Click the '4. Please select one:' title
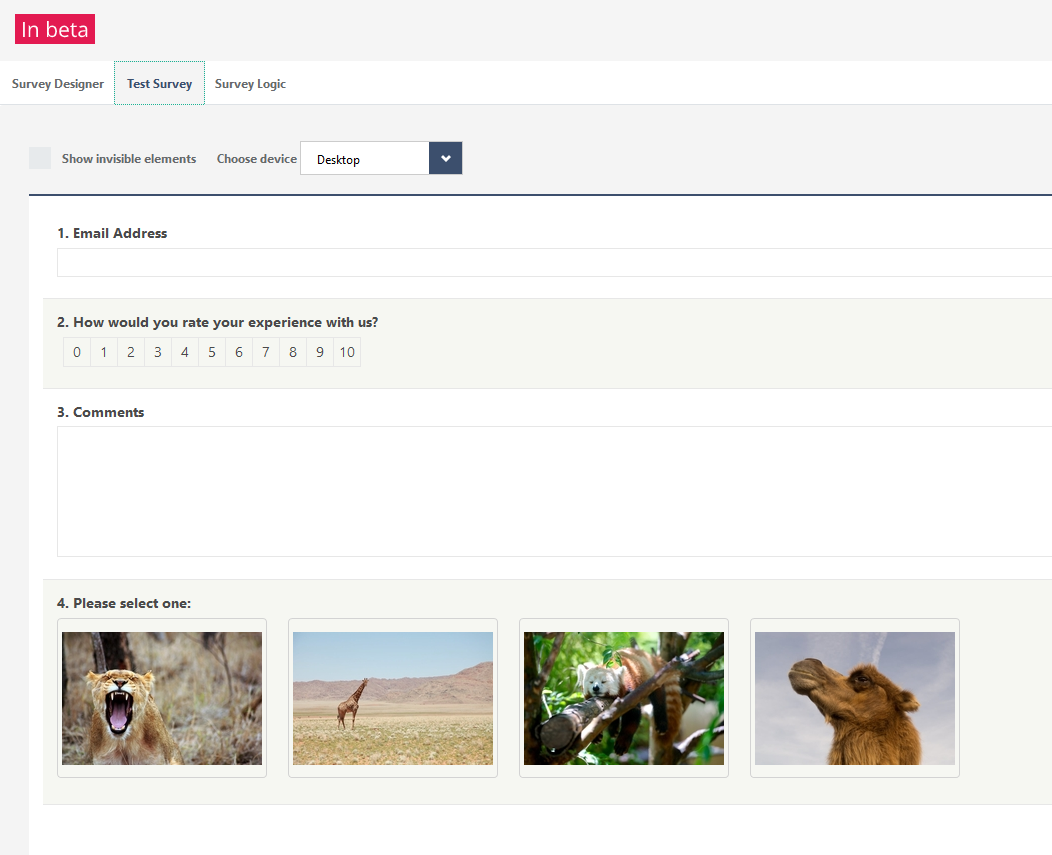 pos(124,603)
